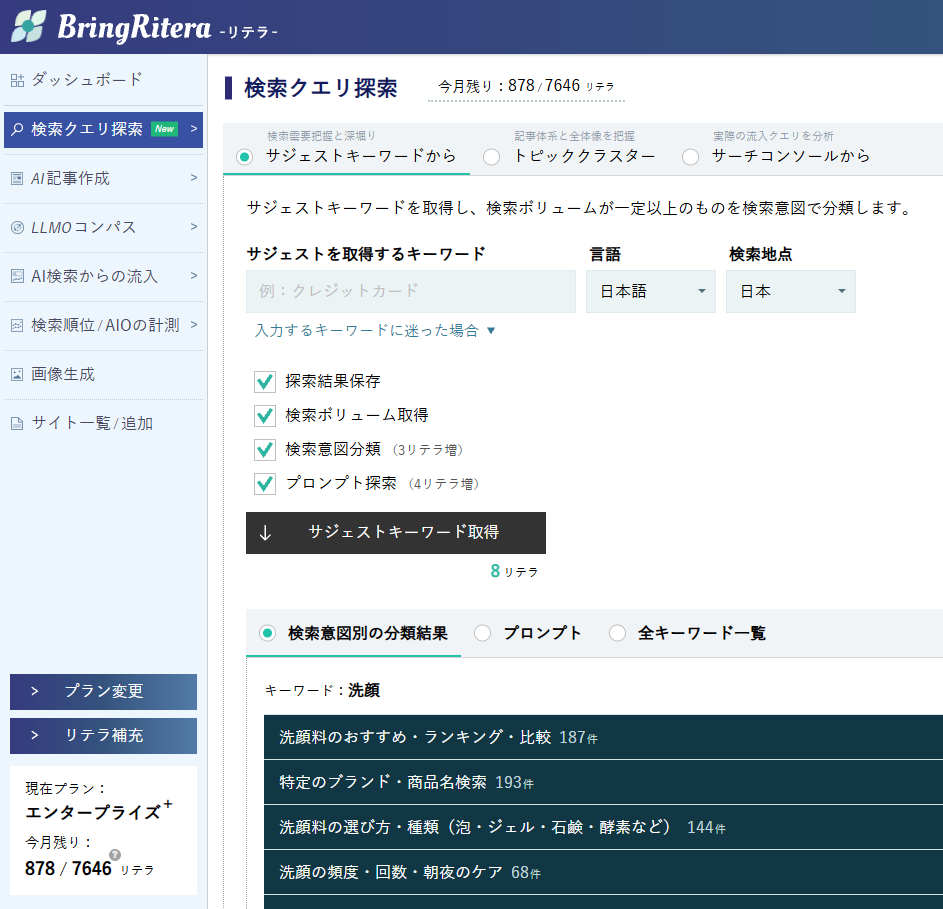Click プラン変更 button

click(103, 692)
